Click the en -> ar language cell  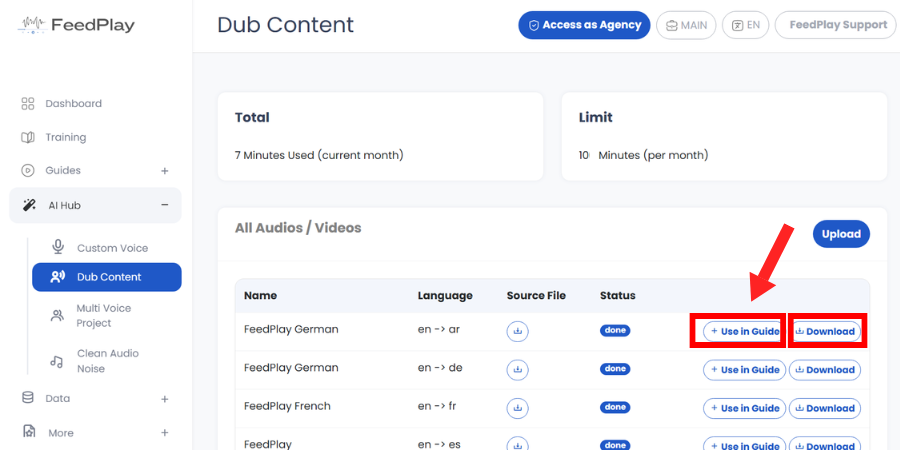coord(439,329)
